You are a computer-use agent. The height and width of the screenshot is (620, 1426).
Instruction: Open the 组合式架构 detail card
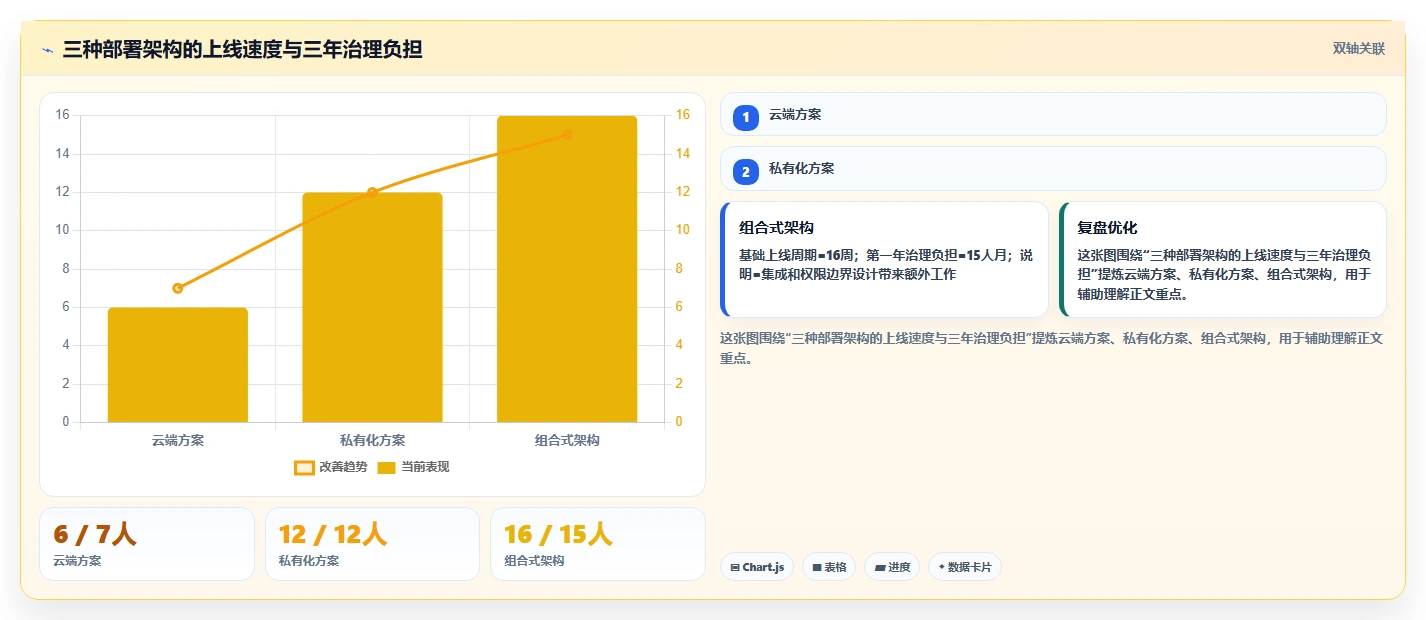click(x=884, y=260)
